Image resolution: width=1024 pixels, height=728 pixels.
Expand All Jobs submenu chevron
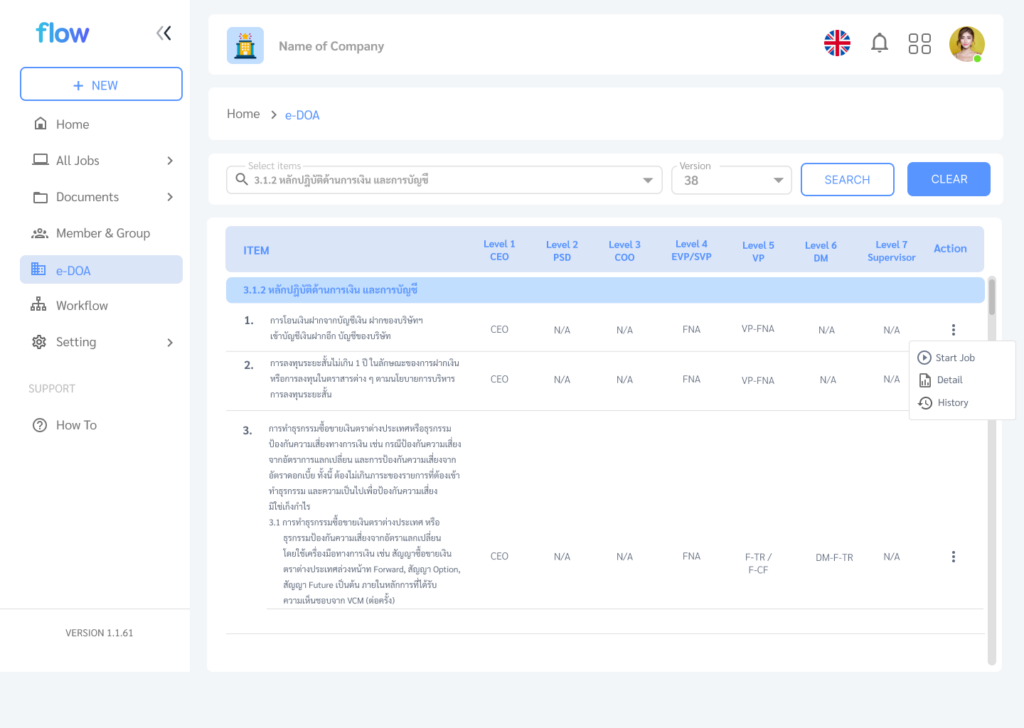(170, 161)
